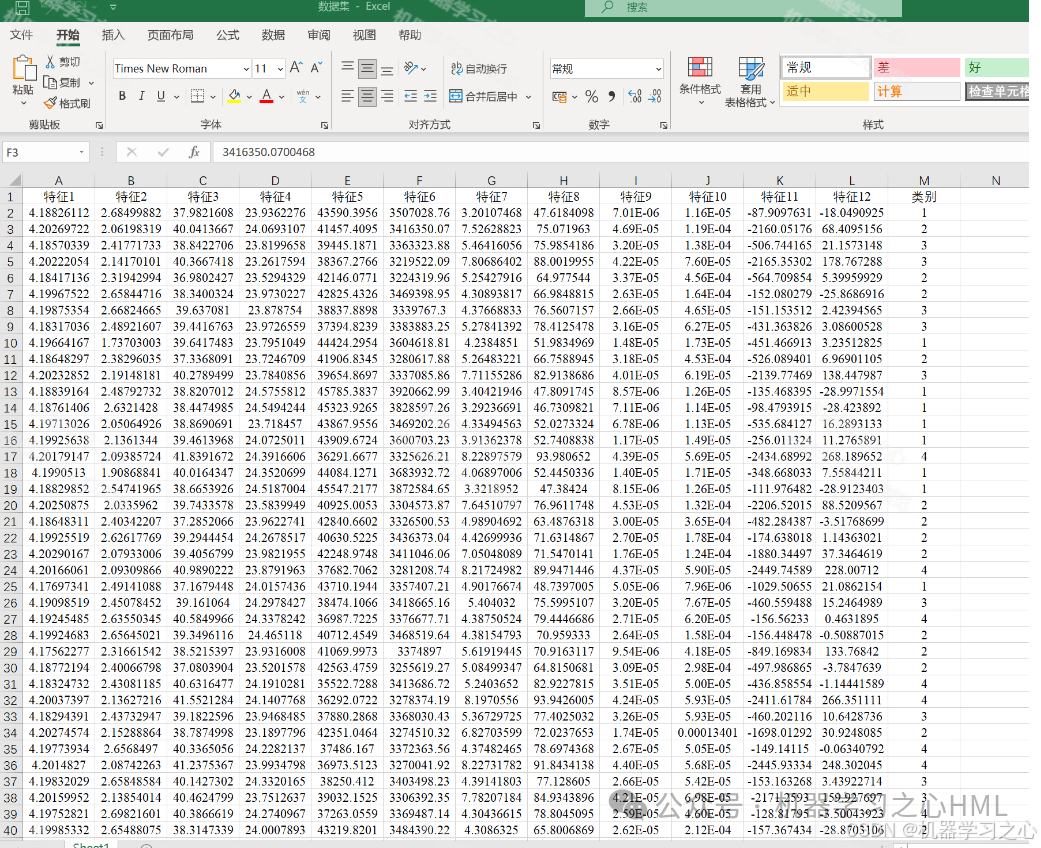This screenshot has width=1041, height=848.
Task: Apply the yellow fill color
Action: [234, 96]
